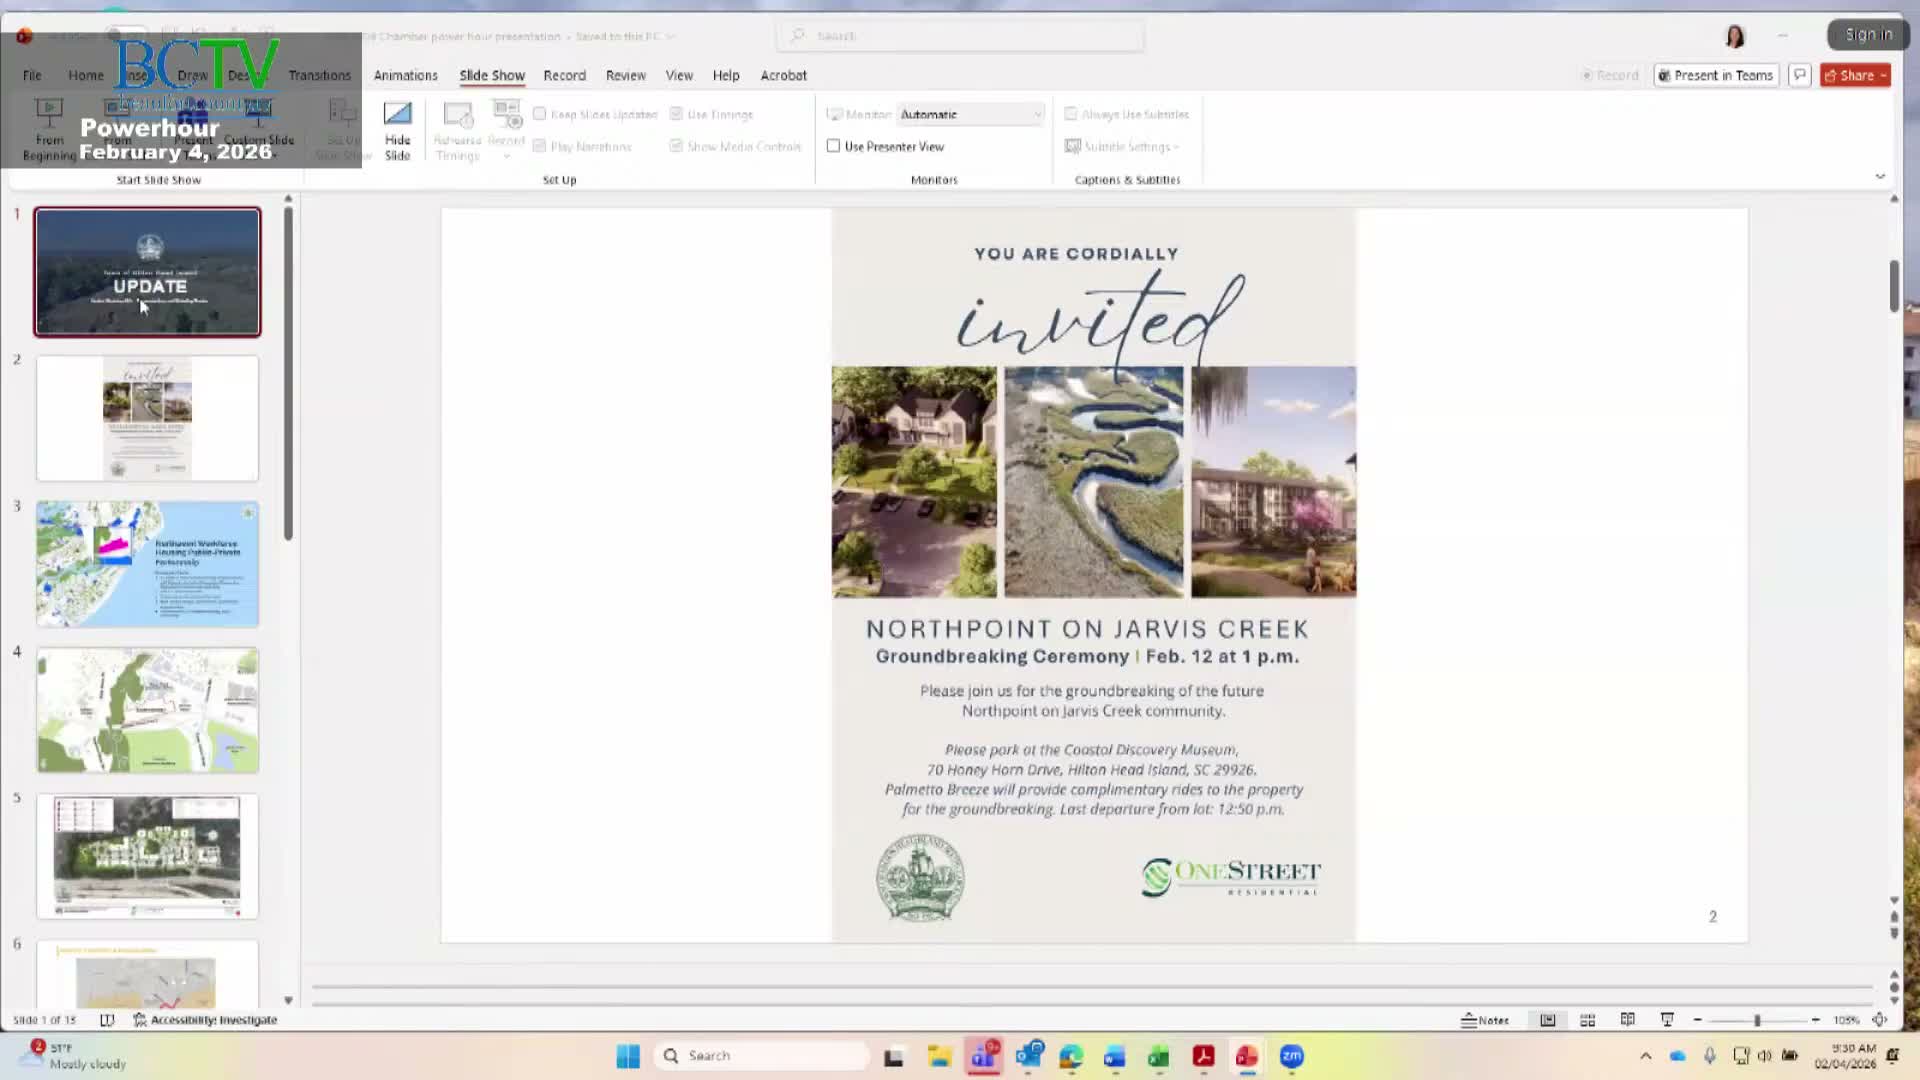Viewport: 1920px width, 1080px height.
Task: Open Reading View from status bar
Action: (x=1627, y=1020)
